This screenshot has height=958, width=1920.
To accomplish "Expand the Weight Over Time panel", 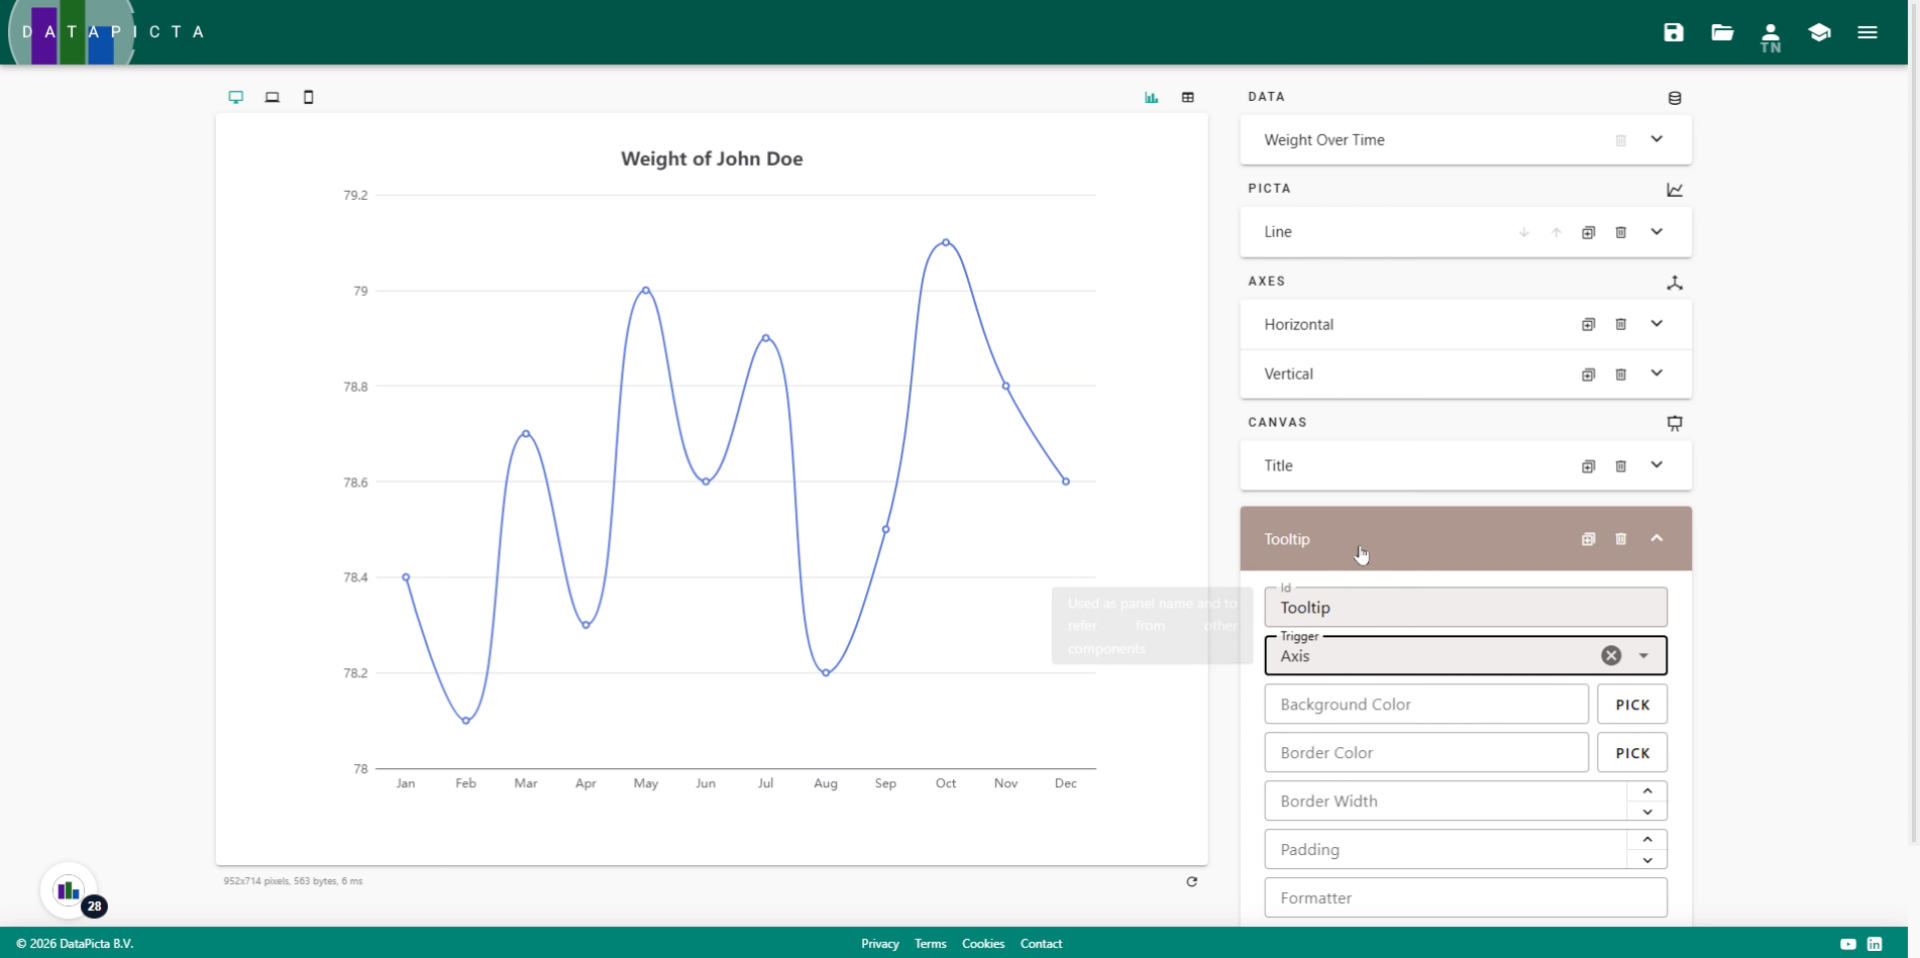I will pos(1656,140).
